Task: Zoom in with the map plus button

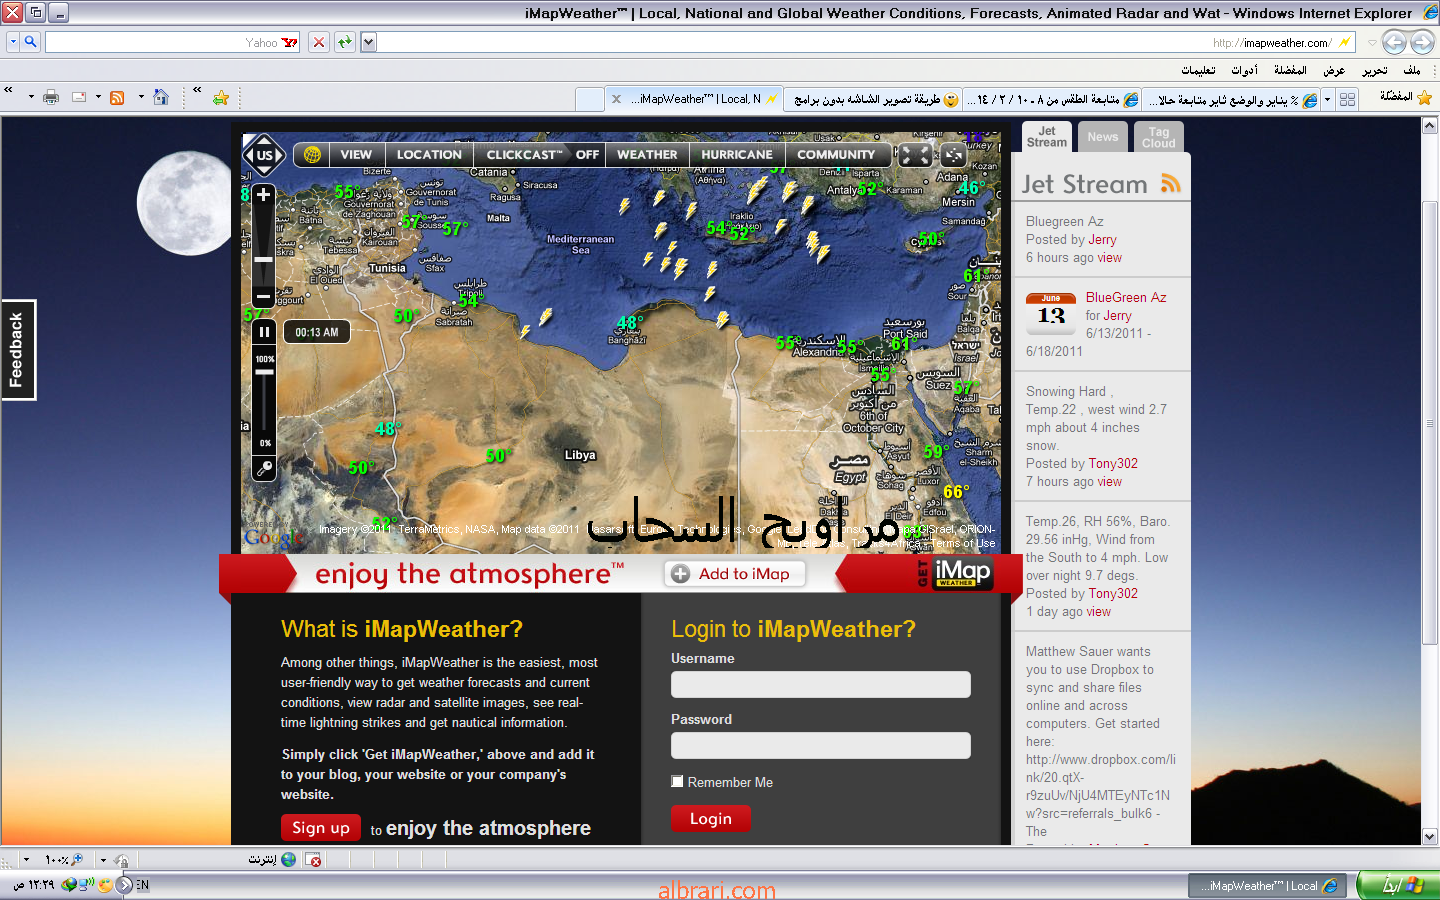Action: click(x=264, y=195)
